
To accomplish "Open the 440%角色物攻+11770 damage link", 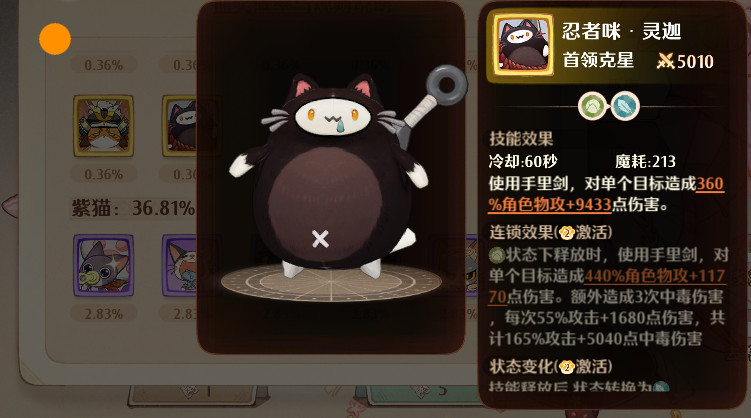I will click(x=607, y=286).
